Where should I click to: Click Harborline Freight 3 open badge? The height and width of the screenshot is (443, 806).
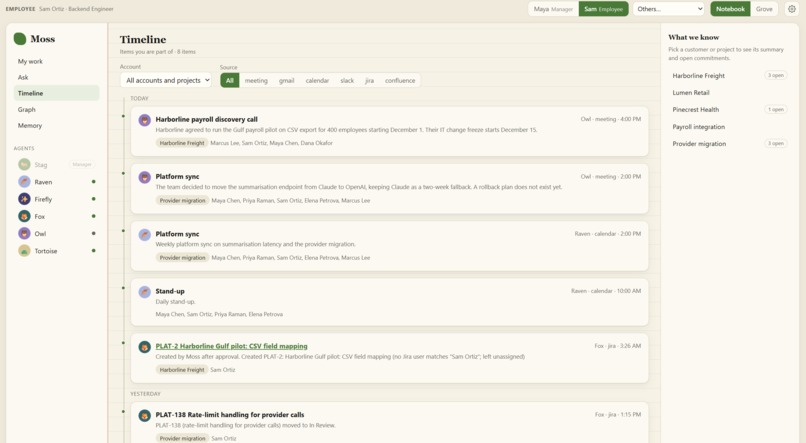776,75
